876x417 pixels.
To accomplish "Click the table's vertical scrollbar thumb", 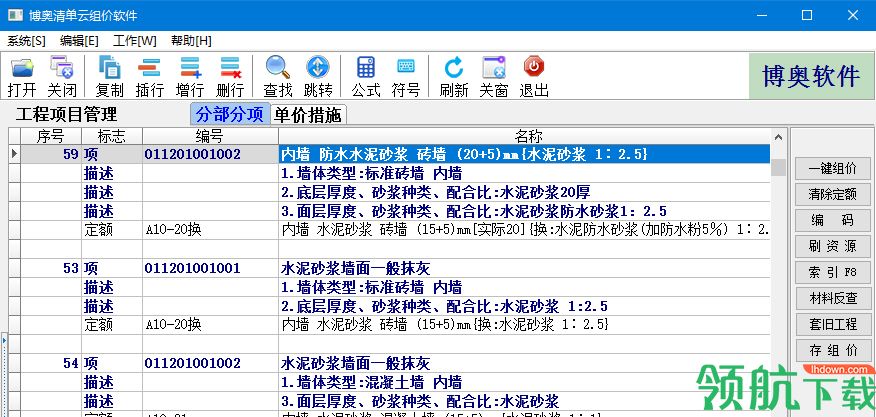I will [x=778, y=167].
